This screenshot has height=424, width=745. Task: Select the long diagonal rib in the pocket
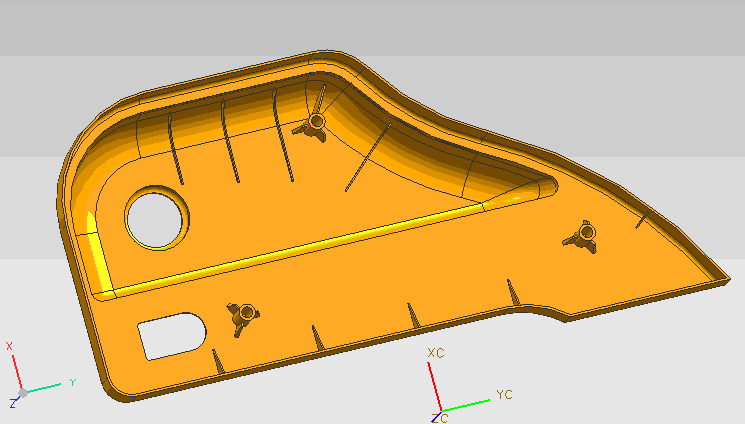coord(368,158)
